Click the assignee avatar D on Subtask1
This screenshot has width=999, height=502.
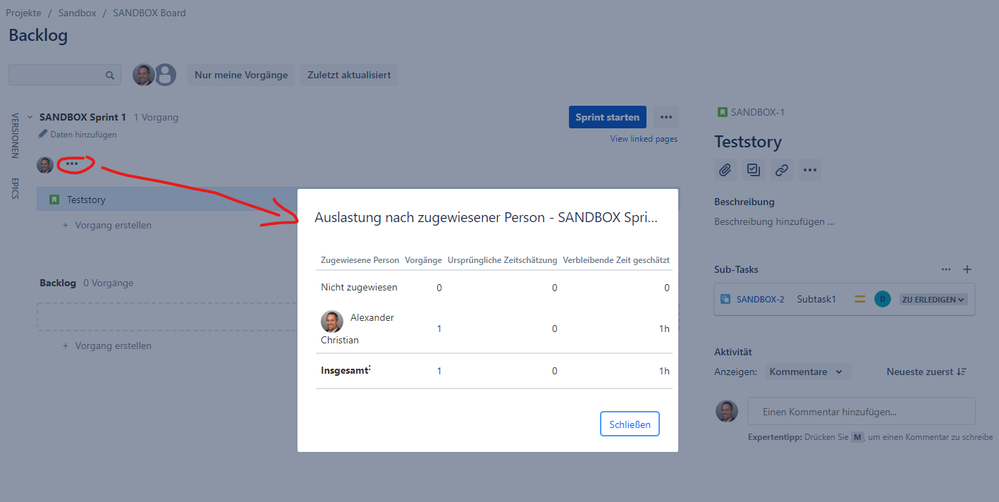(882, 299)
